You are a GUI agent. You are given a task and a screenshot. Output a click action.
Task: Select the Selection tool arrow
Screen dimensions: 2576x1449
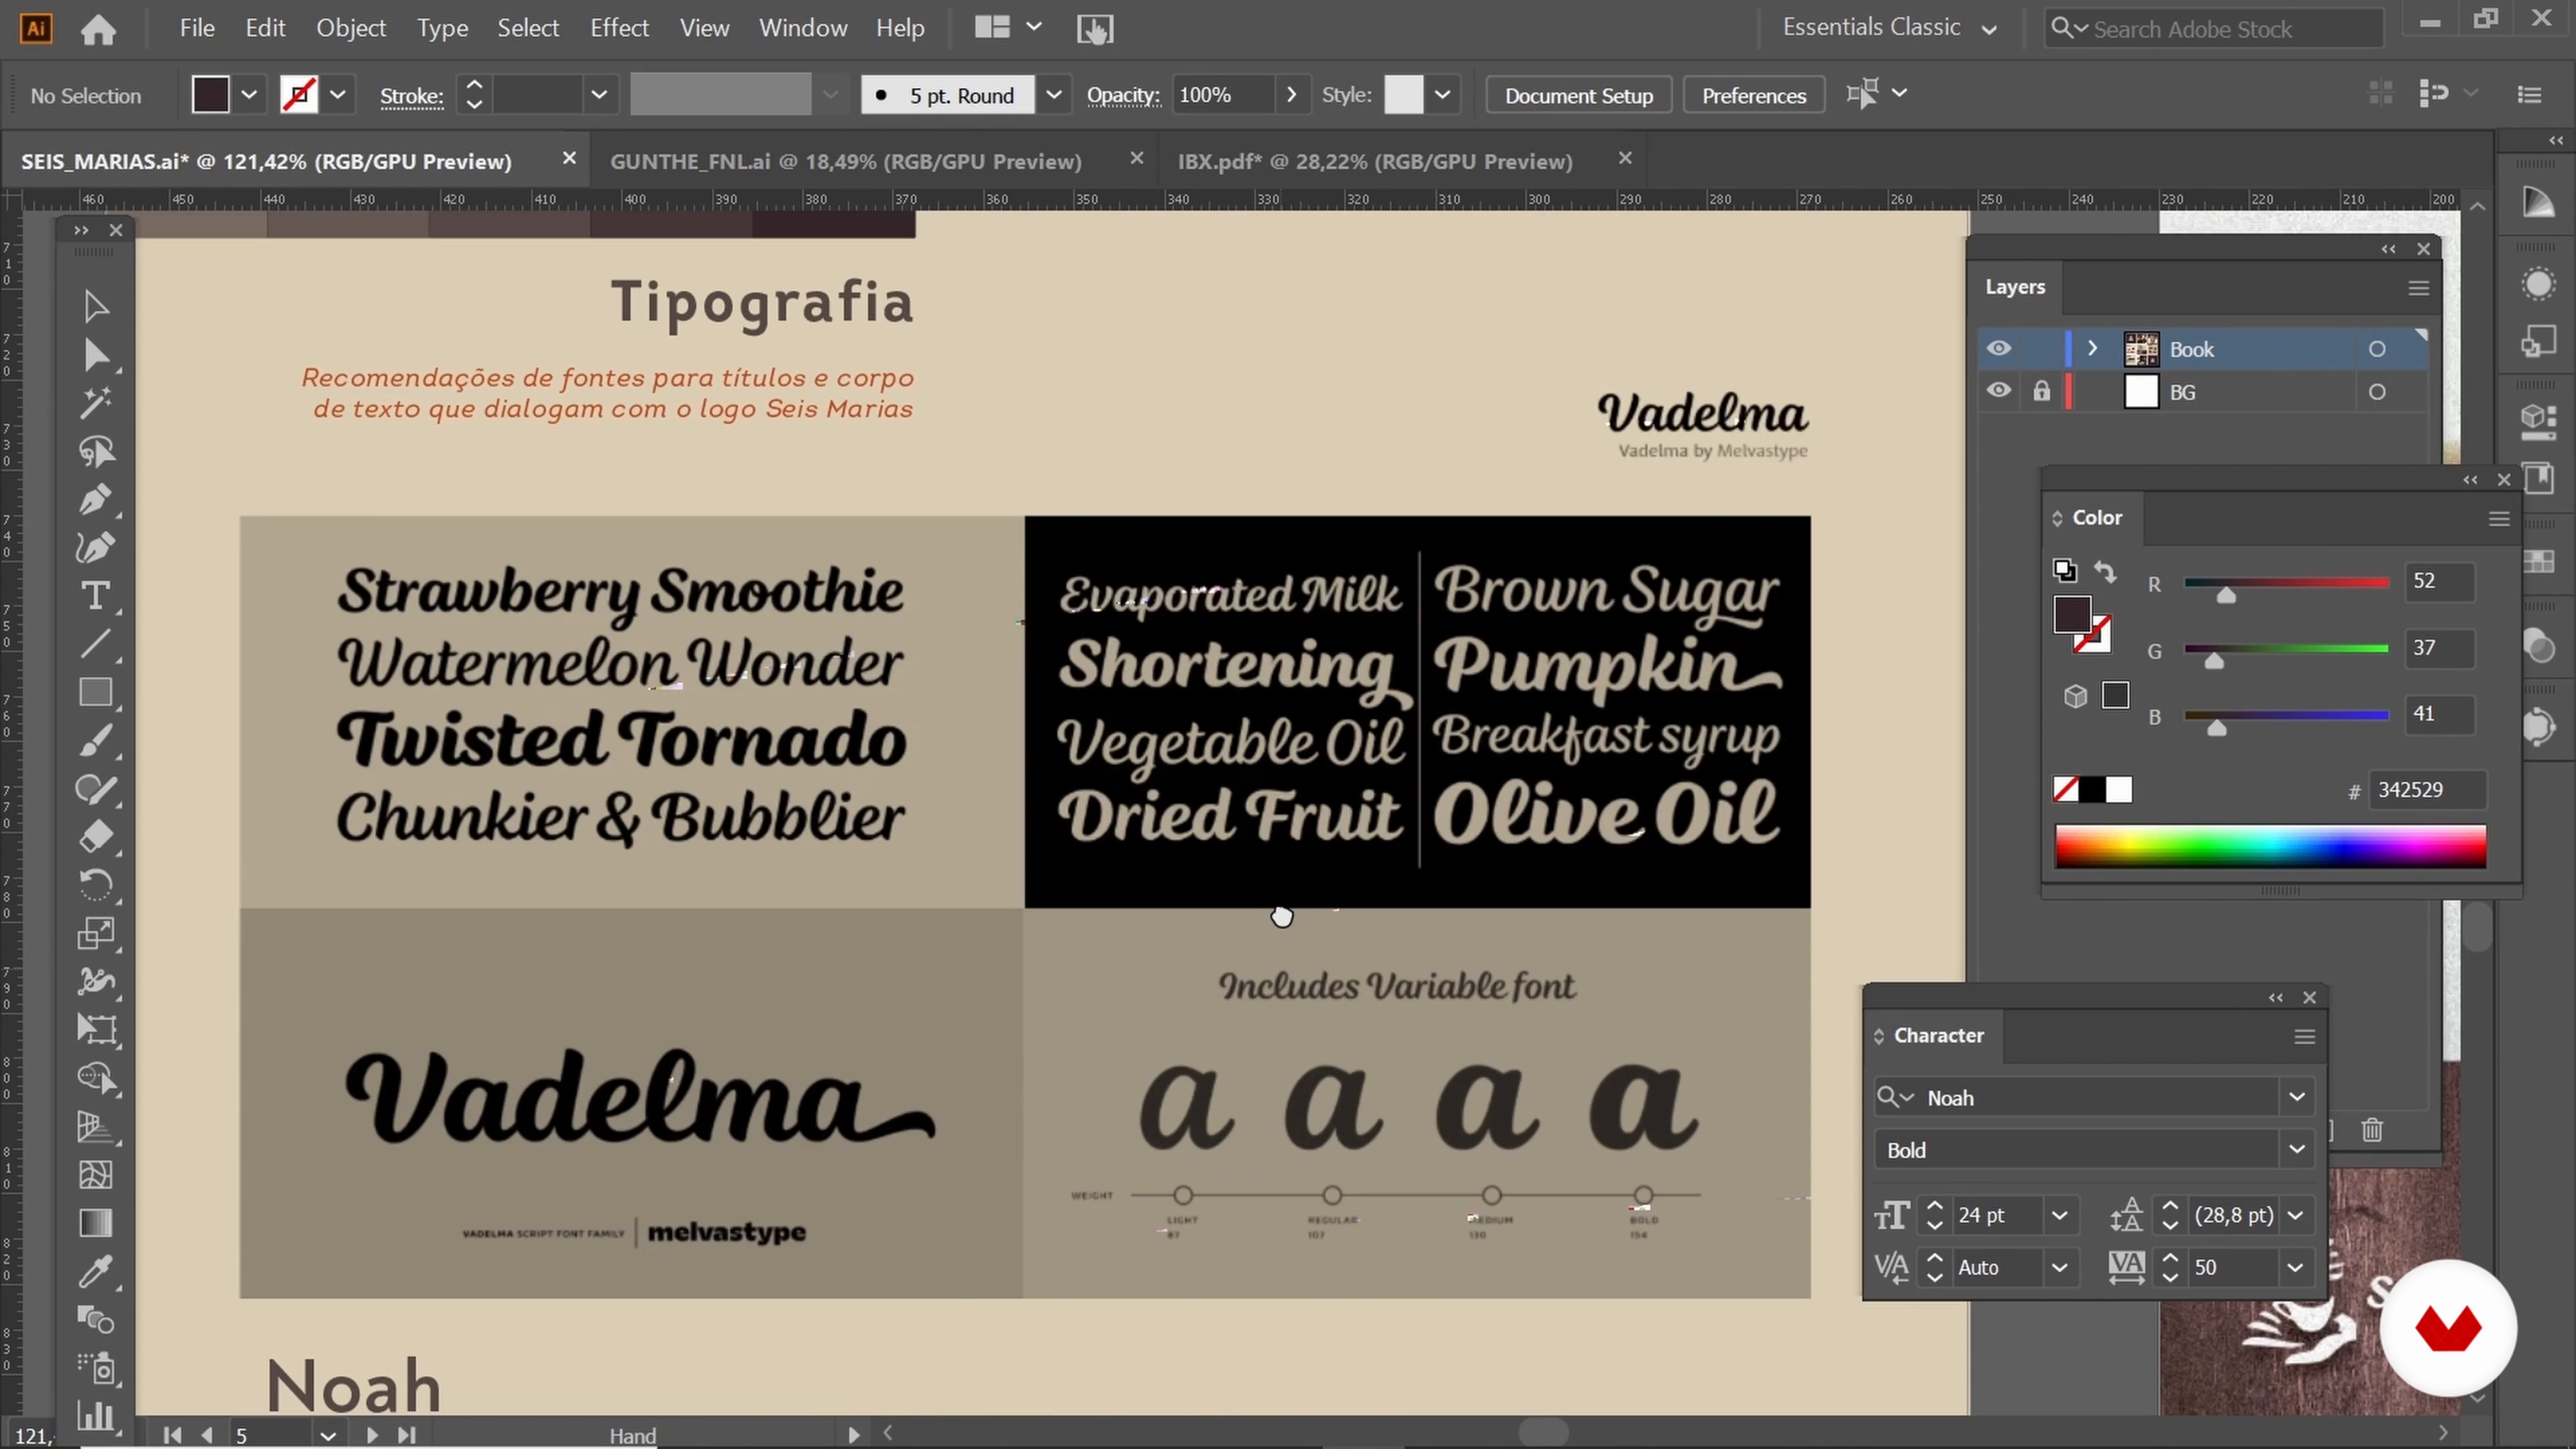pos(96,306)
